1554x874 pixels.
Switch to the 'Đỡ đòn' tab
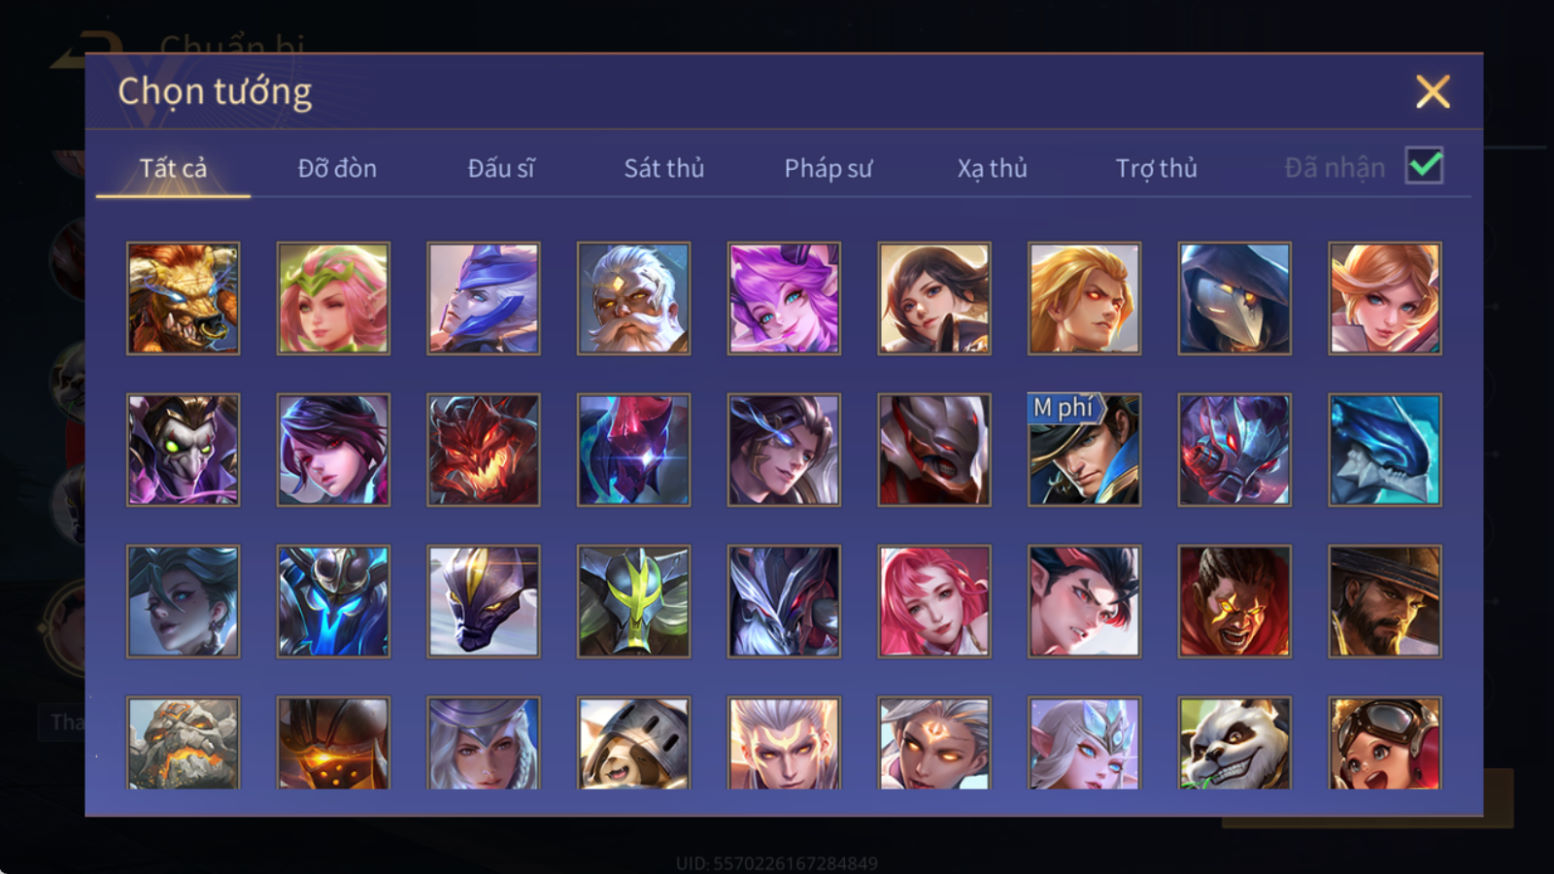[x=337, y=168]
